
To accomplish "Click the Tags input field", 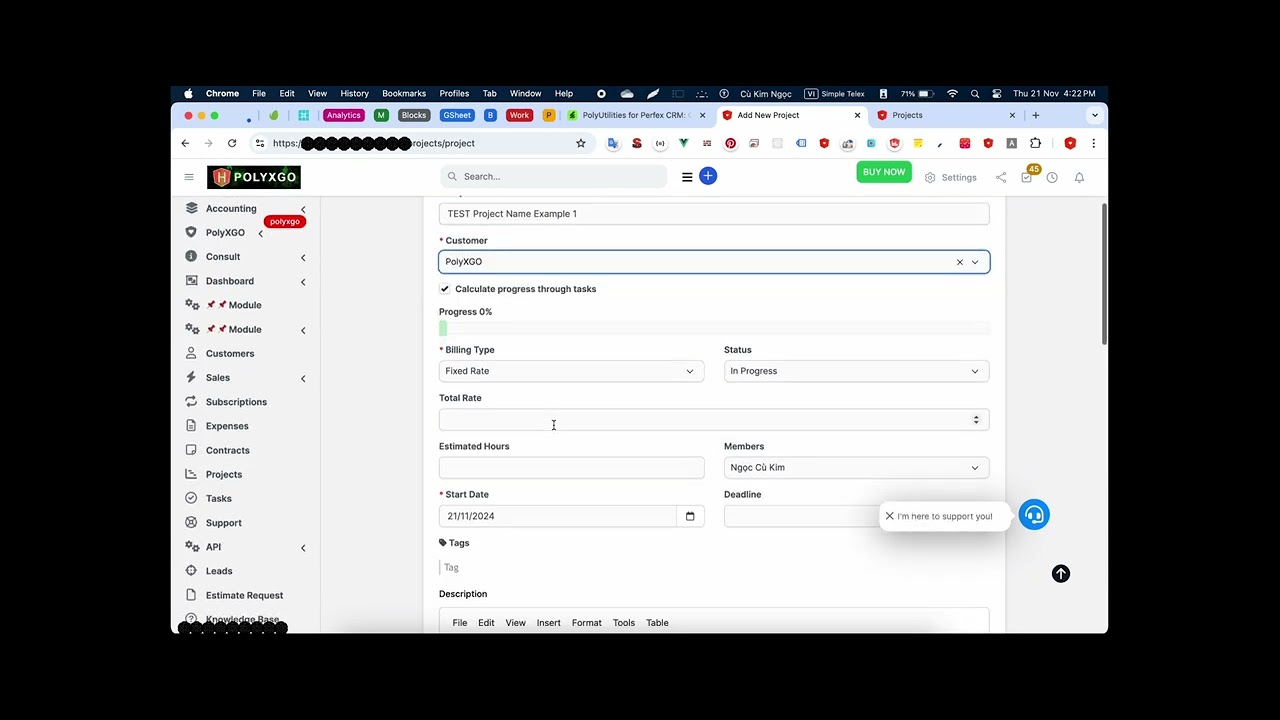I will [714, 567].
